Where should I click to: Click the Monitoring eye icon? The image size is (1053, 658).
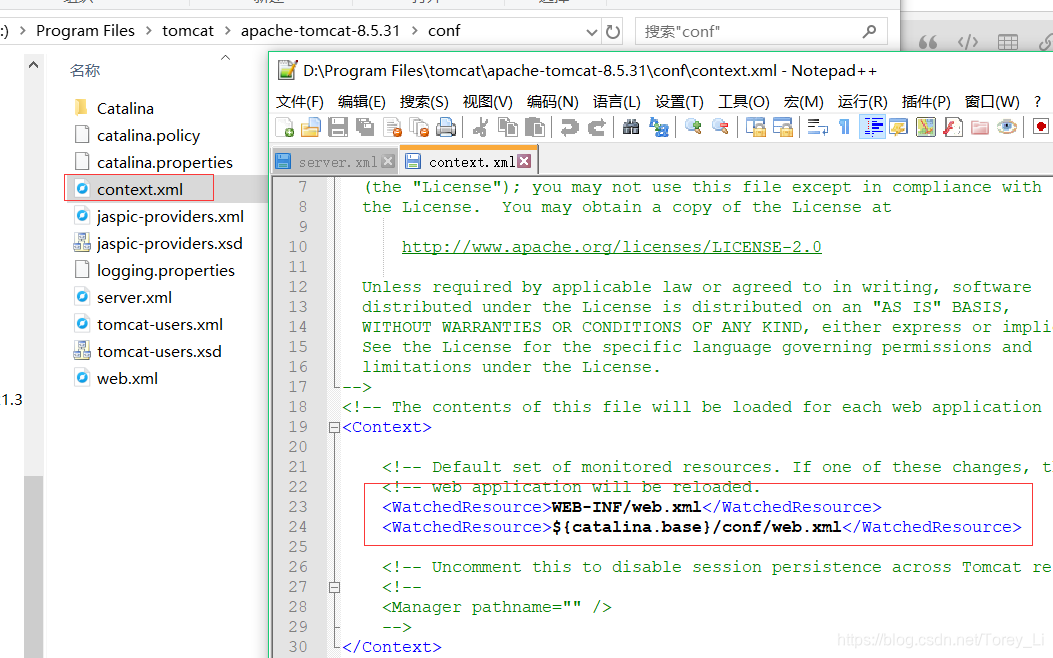[x=1007, y=127]
